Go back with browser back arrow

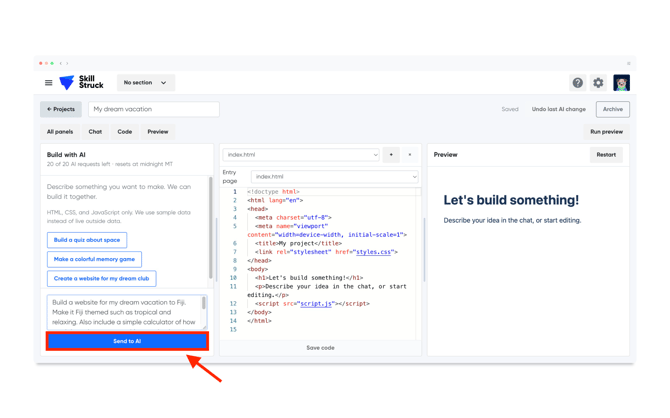(61, 63)
